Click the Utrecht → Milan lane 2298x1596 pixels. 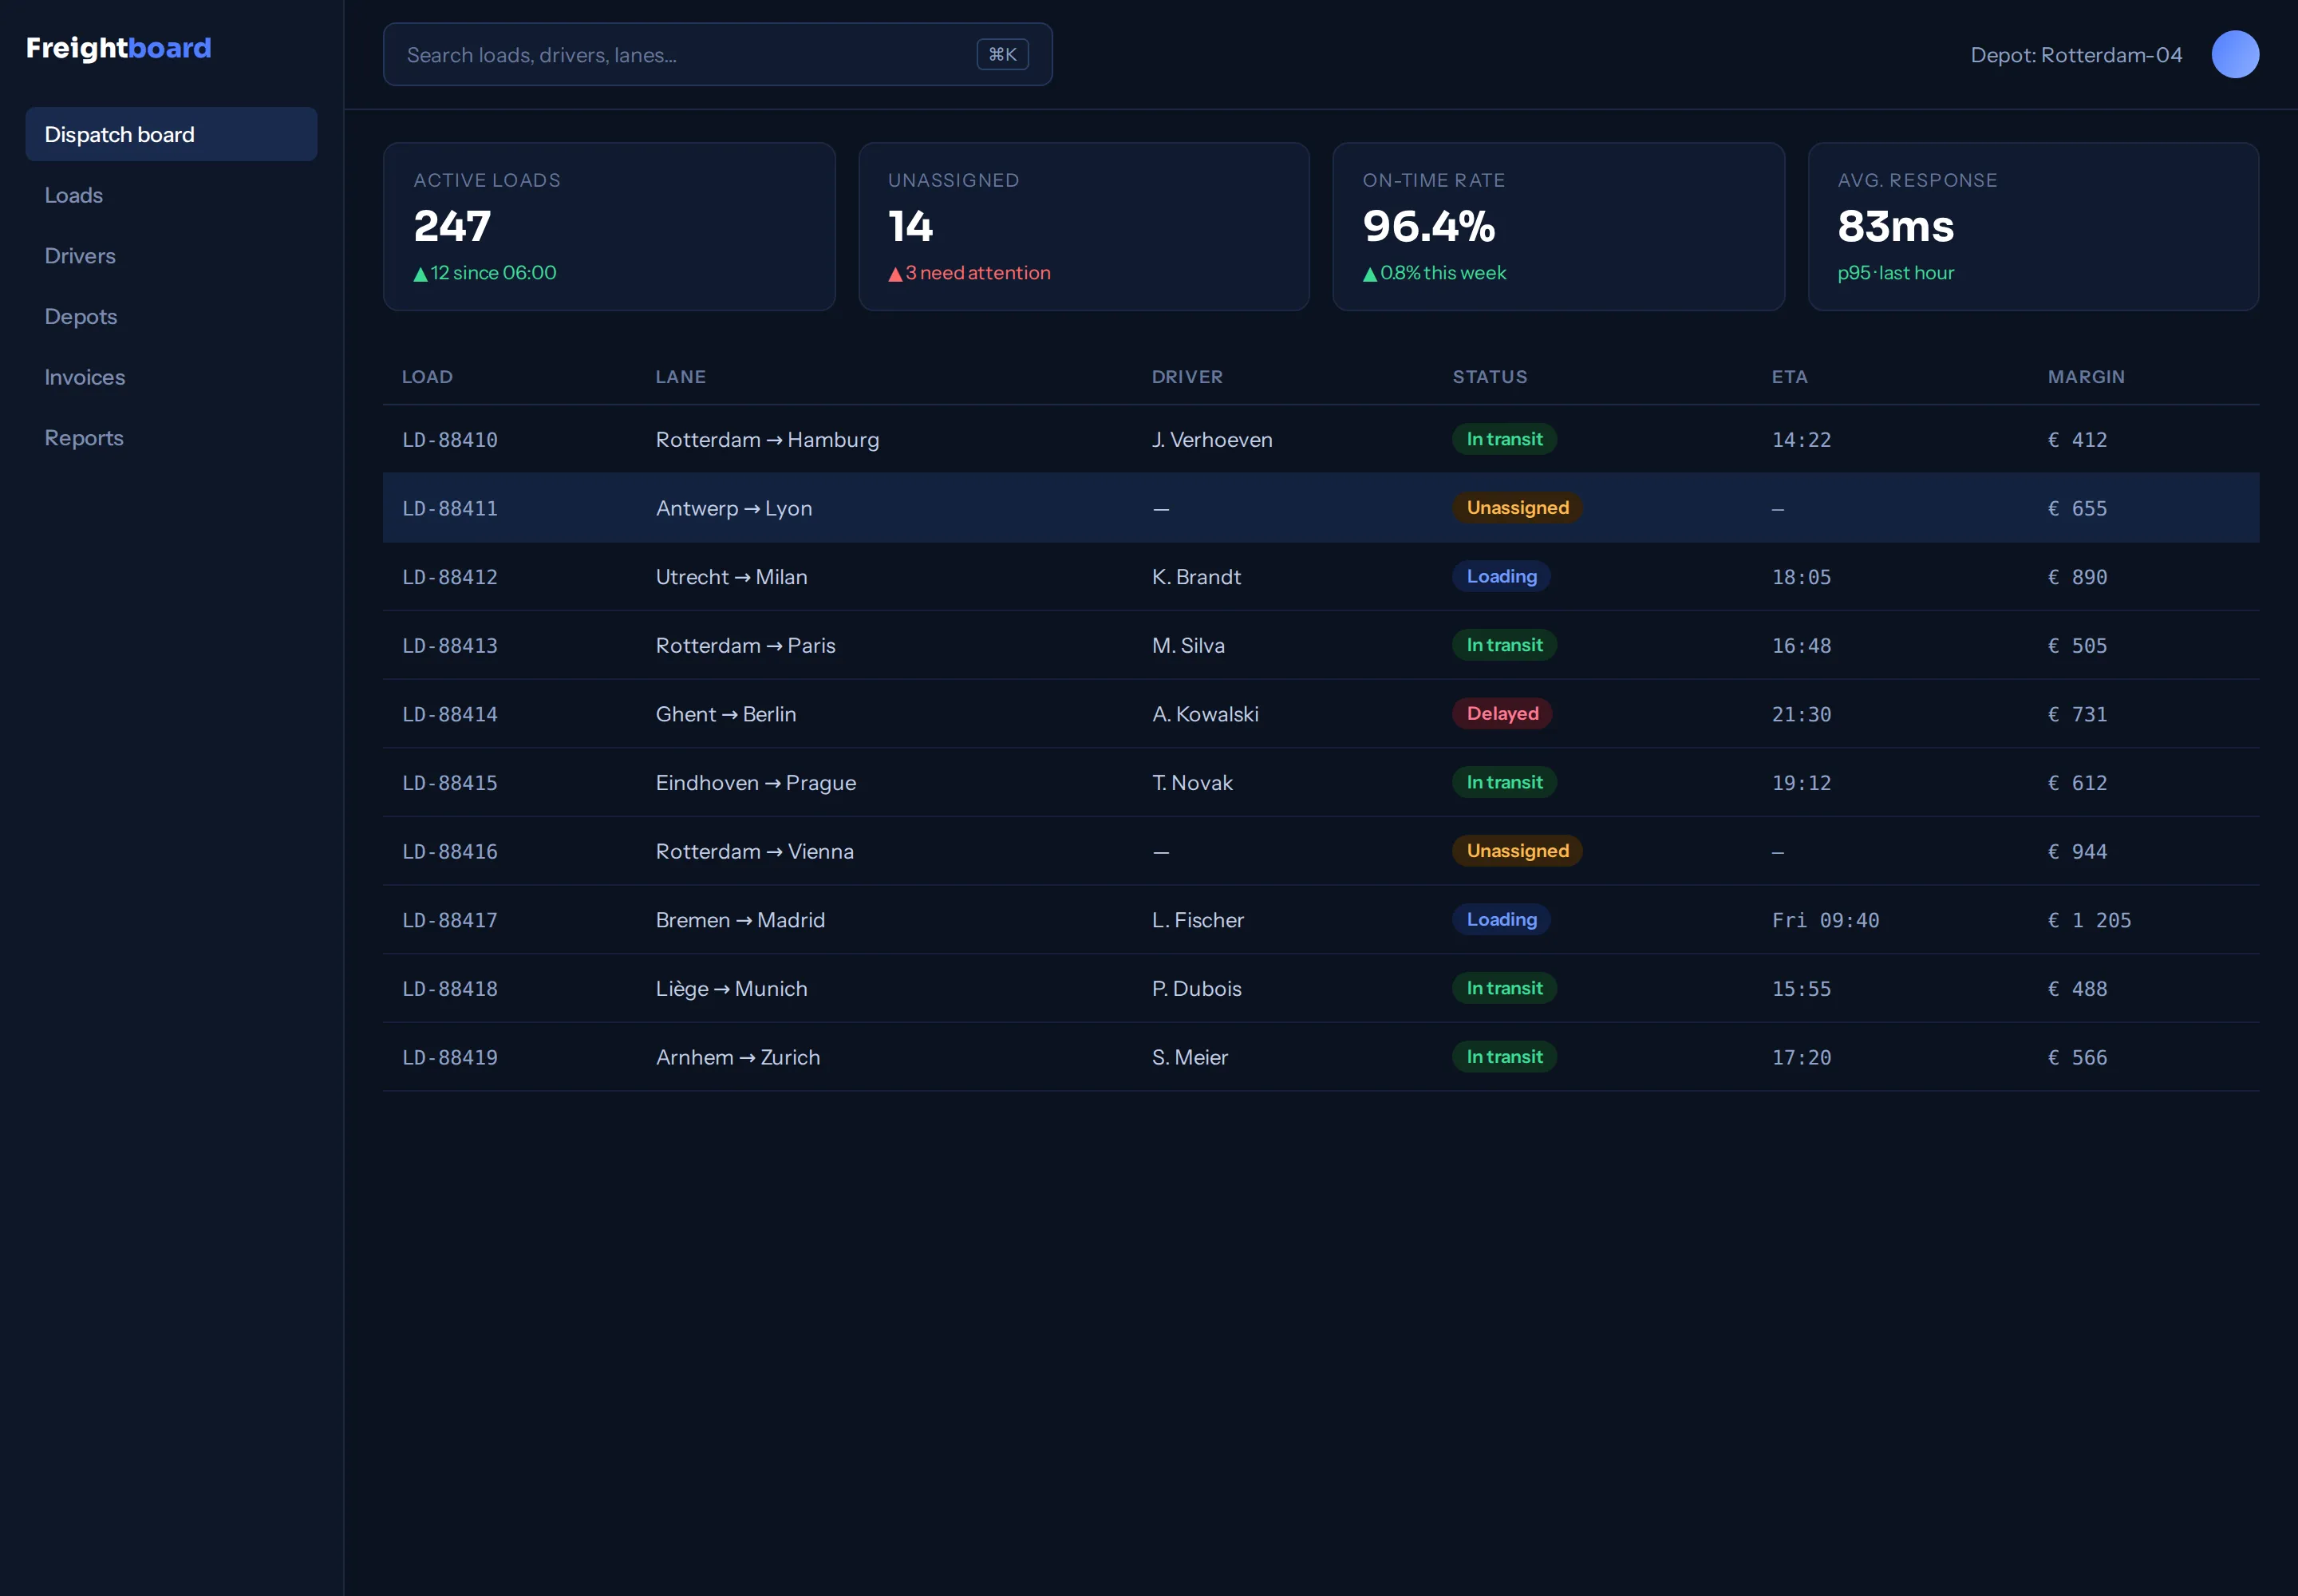point(731,577)
